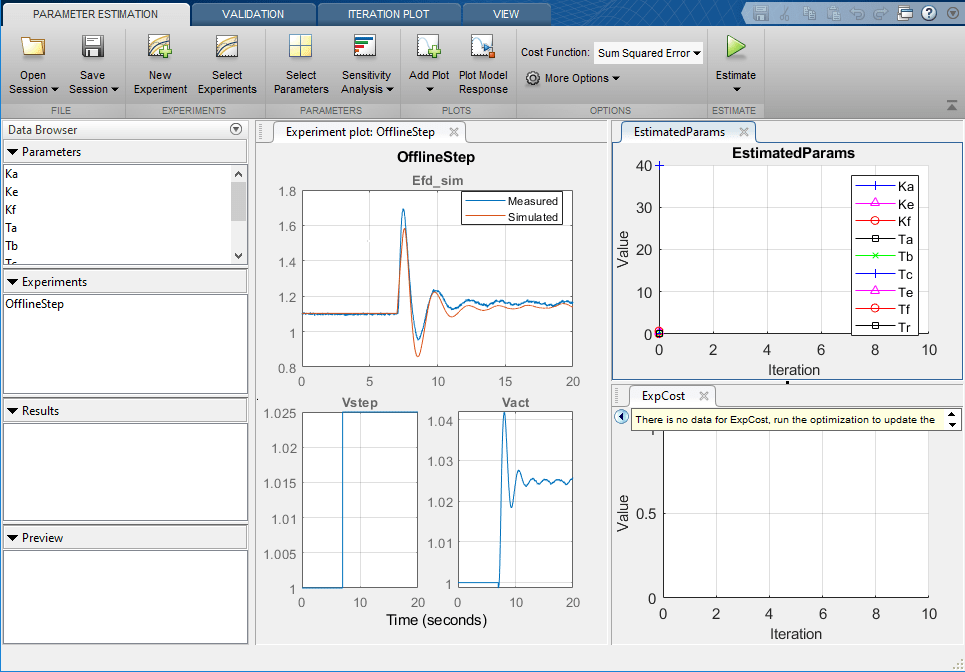Switch to the Iteration Plot tab
The image size is (965, 672).
tap(389, 14)
